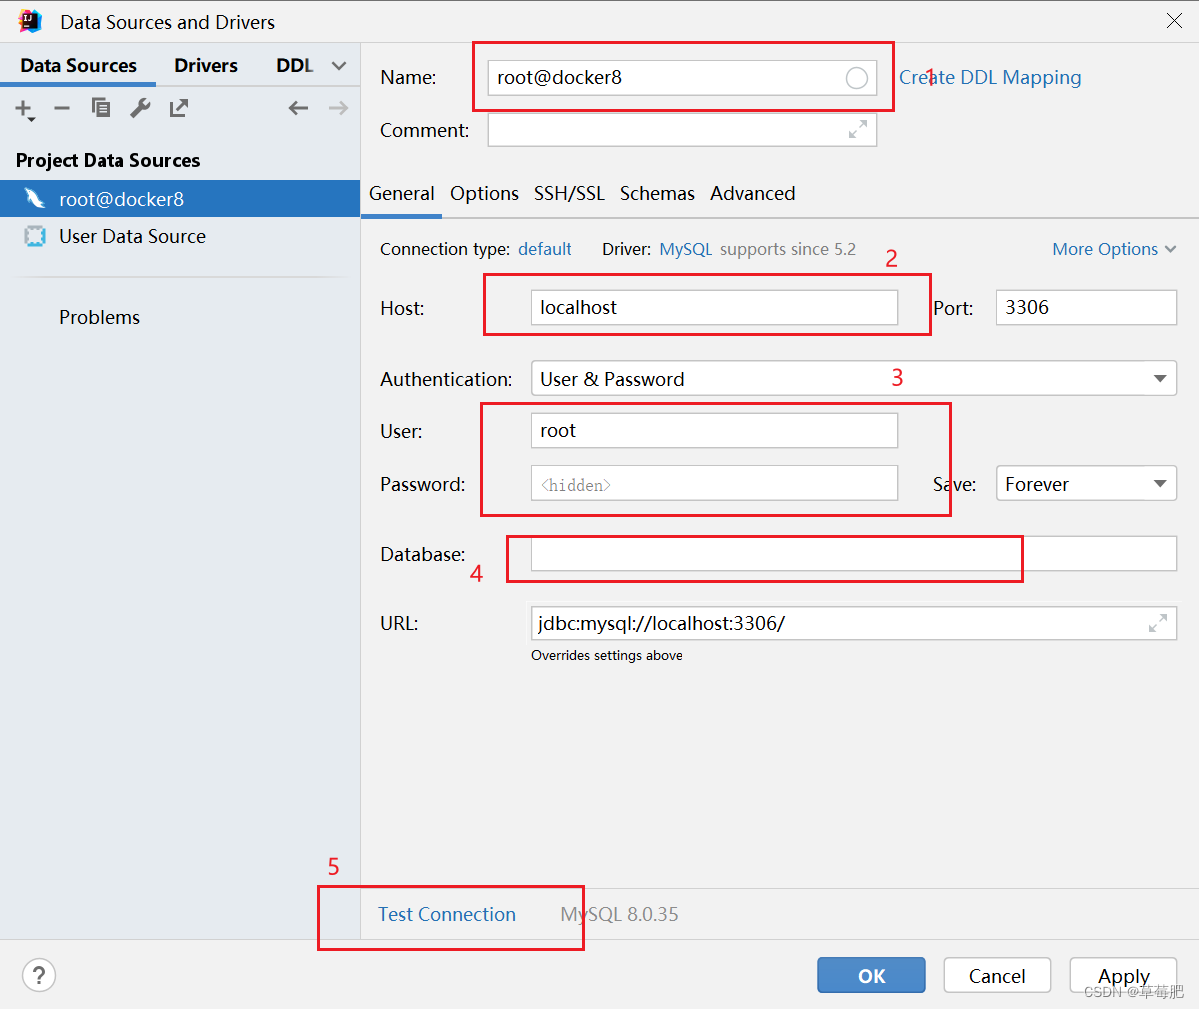Viewport: 1199px width, 1009px height.
Task: Confirm with OK button
Action: point(871,975)
